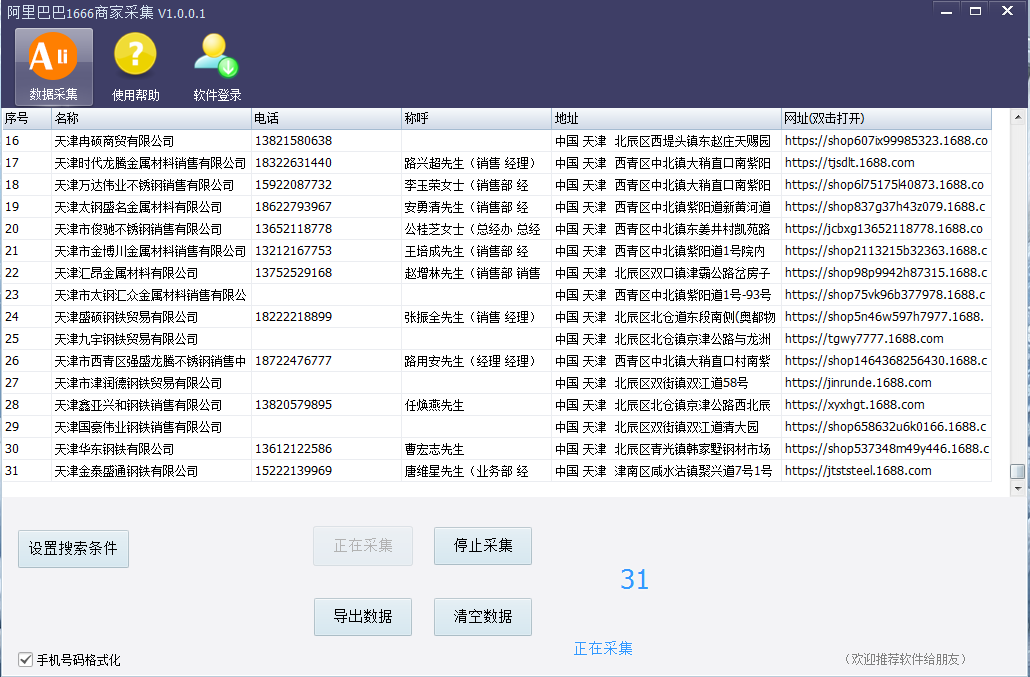Viewport: 1030px width, 677px height.
Task: Select row 天津太钢盛名金属材料有限公司
Action: point(497,207)
